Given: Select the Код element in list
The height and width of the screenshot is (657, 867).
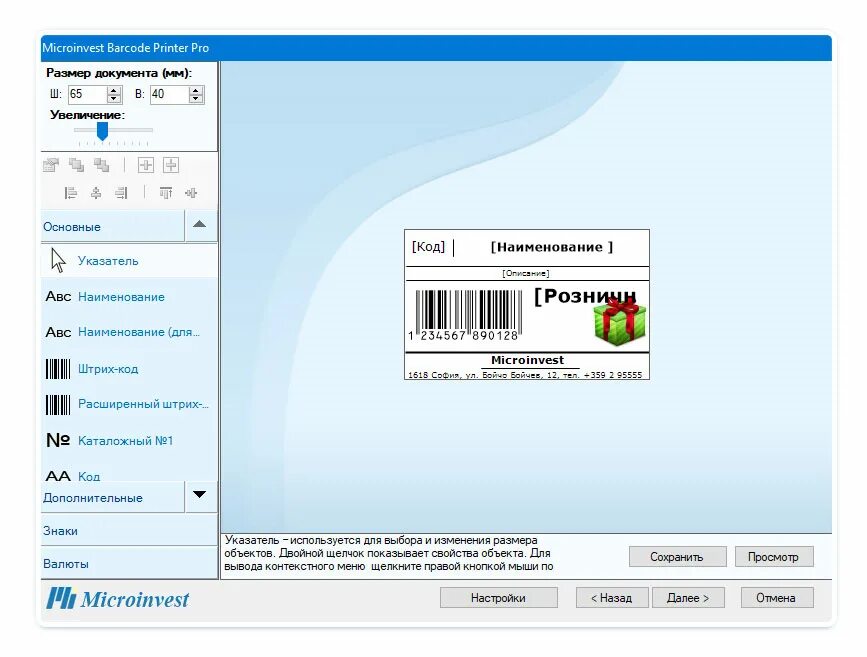Looking at the screenshot, I should 129,474.
